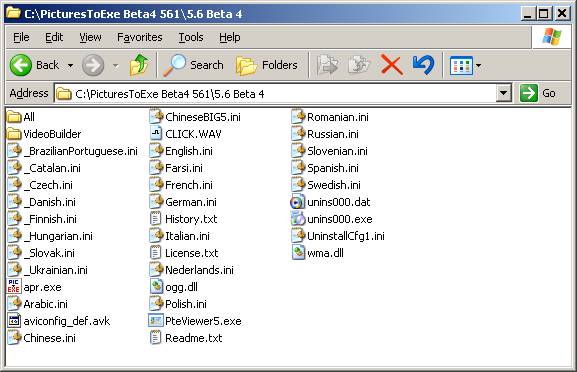This screenshot has height=372, width=577.
Task: Open the Search pane
Action: (193, 65)
